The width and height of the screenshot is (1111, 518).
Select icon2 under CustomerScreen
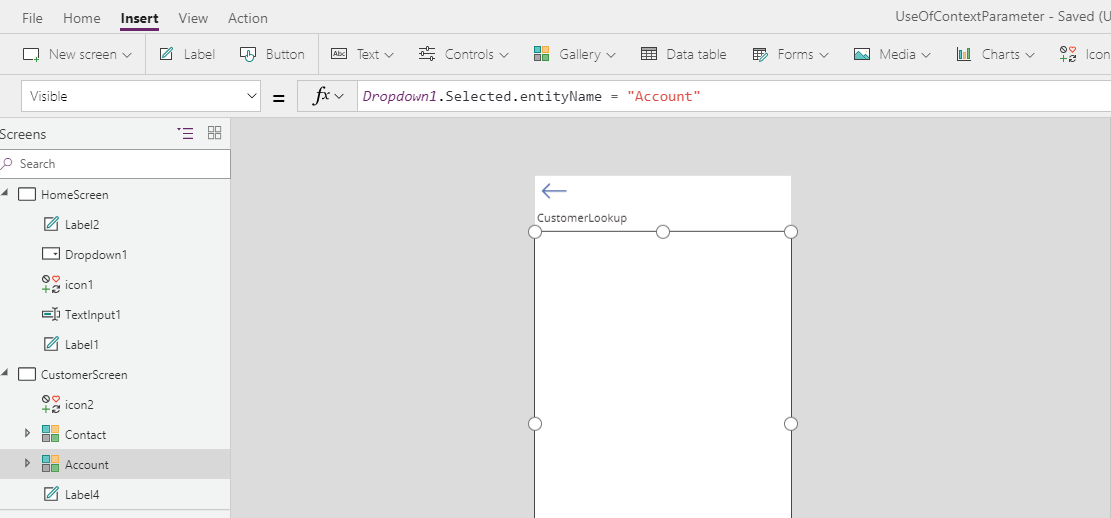[78, 405]
